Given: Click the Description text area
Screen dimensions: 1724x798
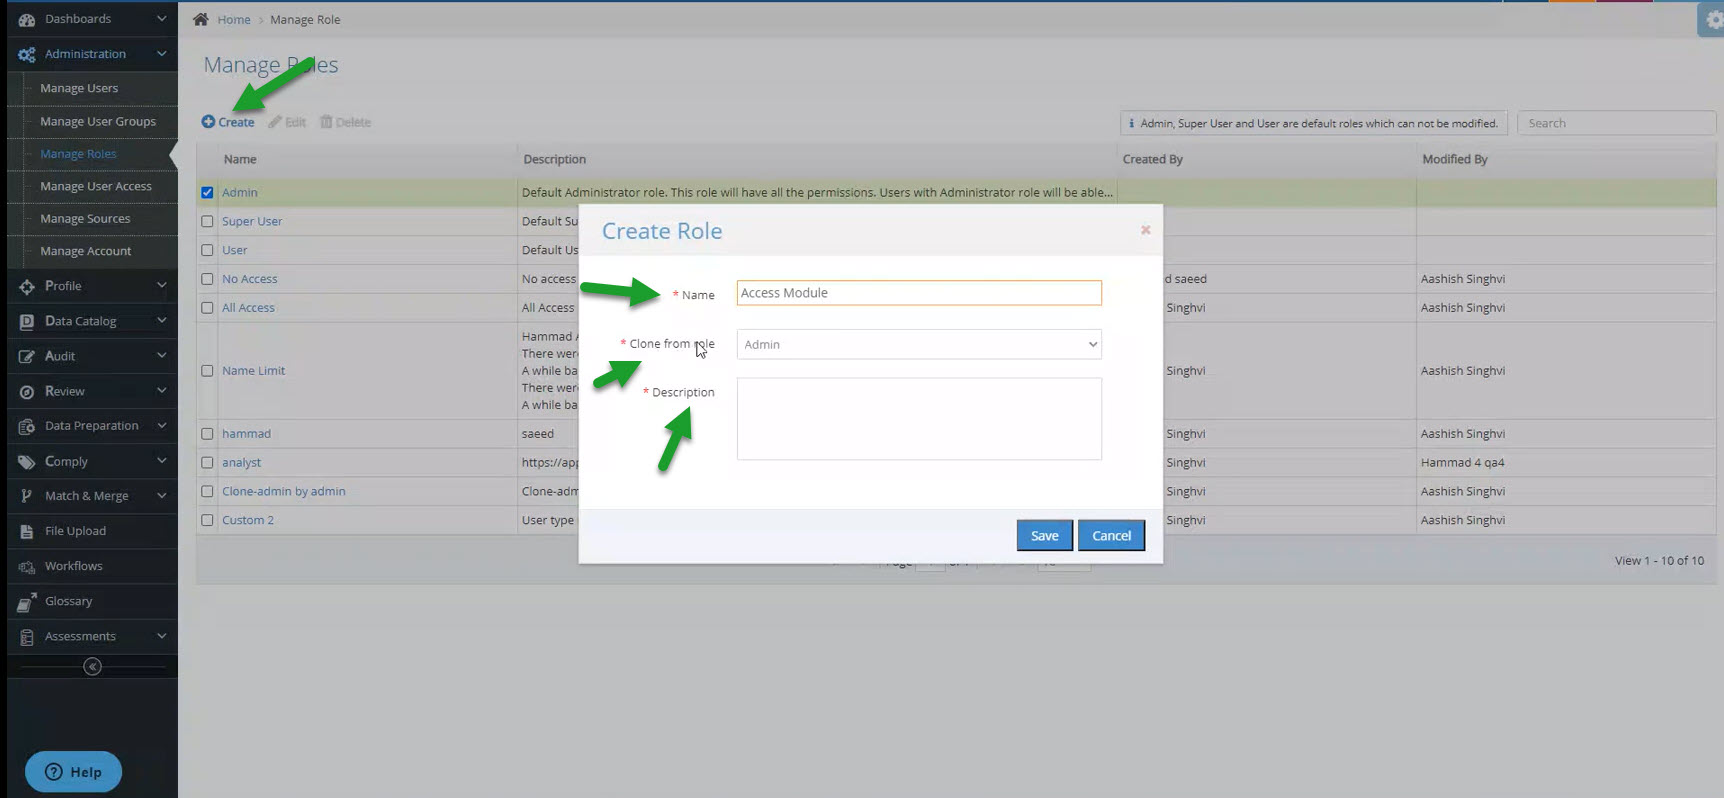Looking at the screenshot, I should [919, 419].
